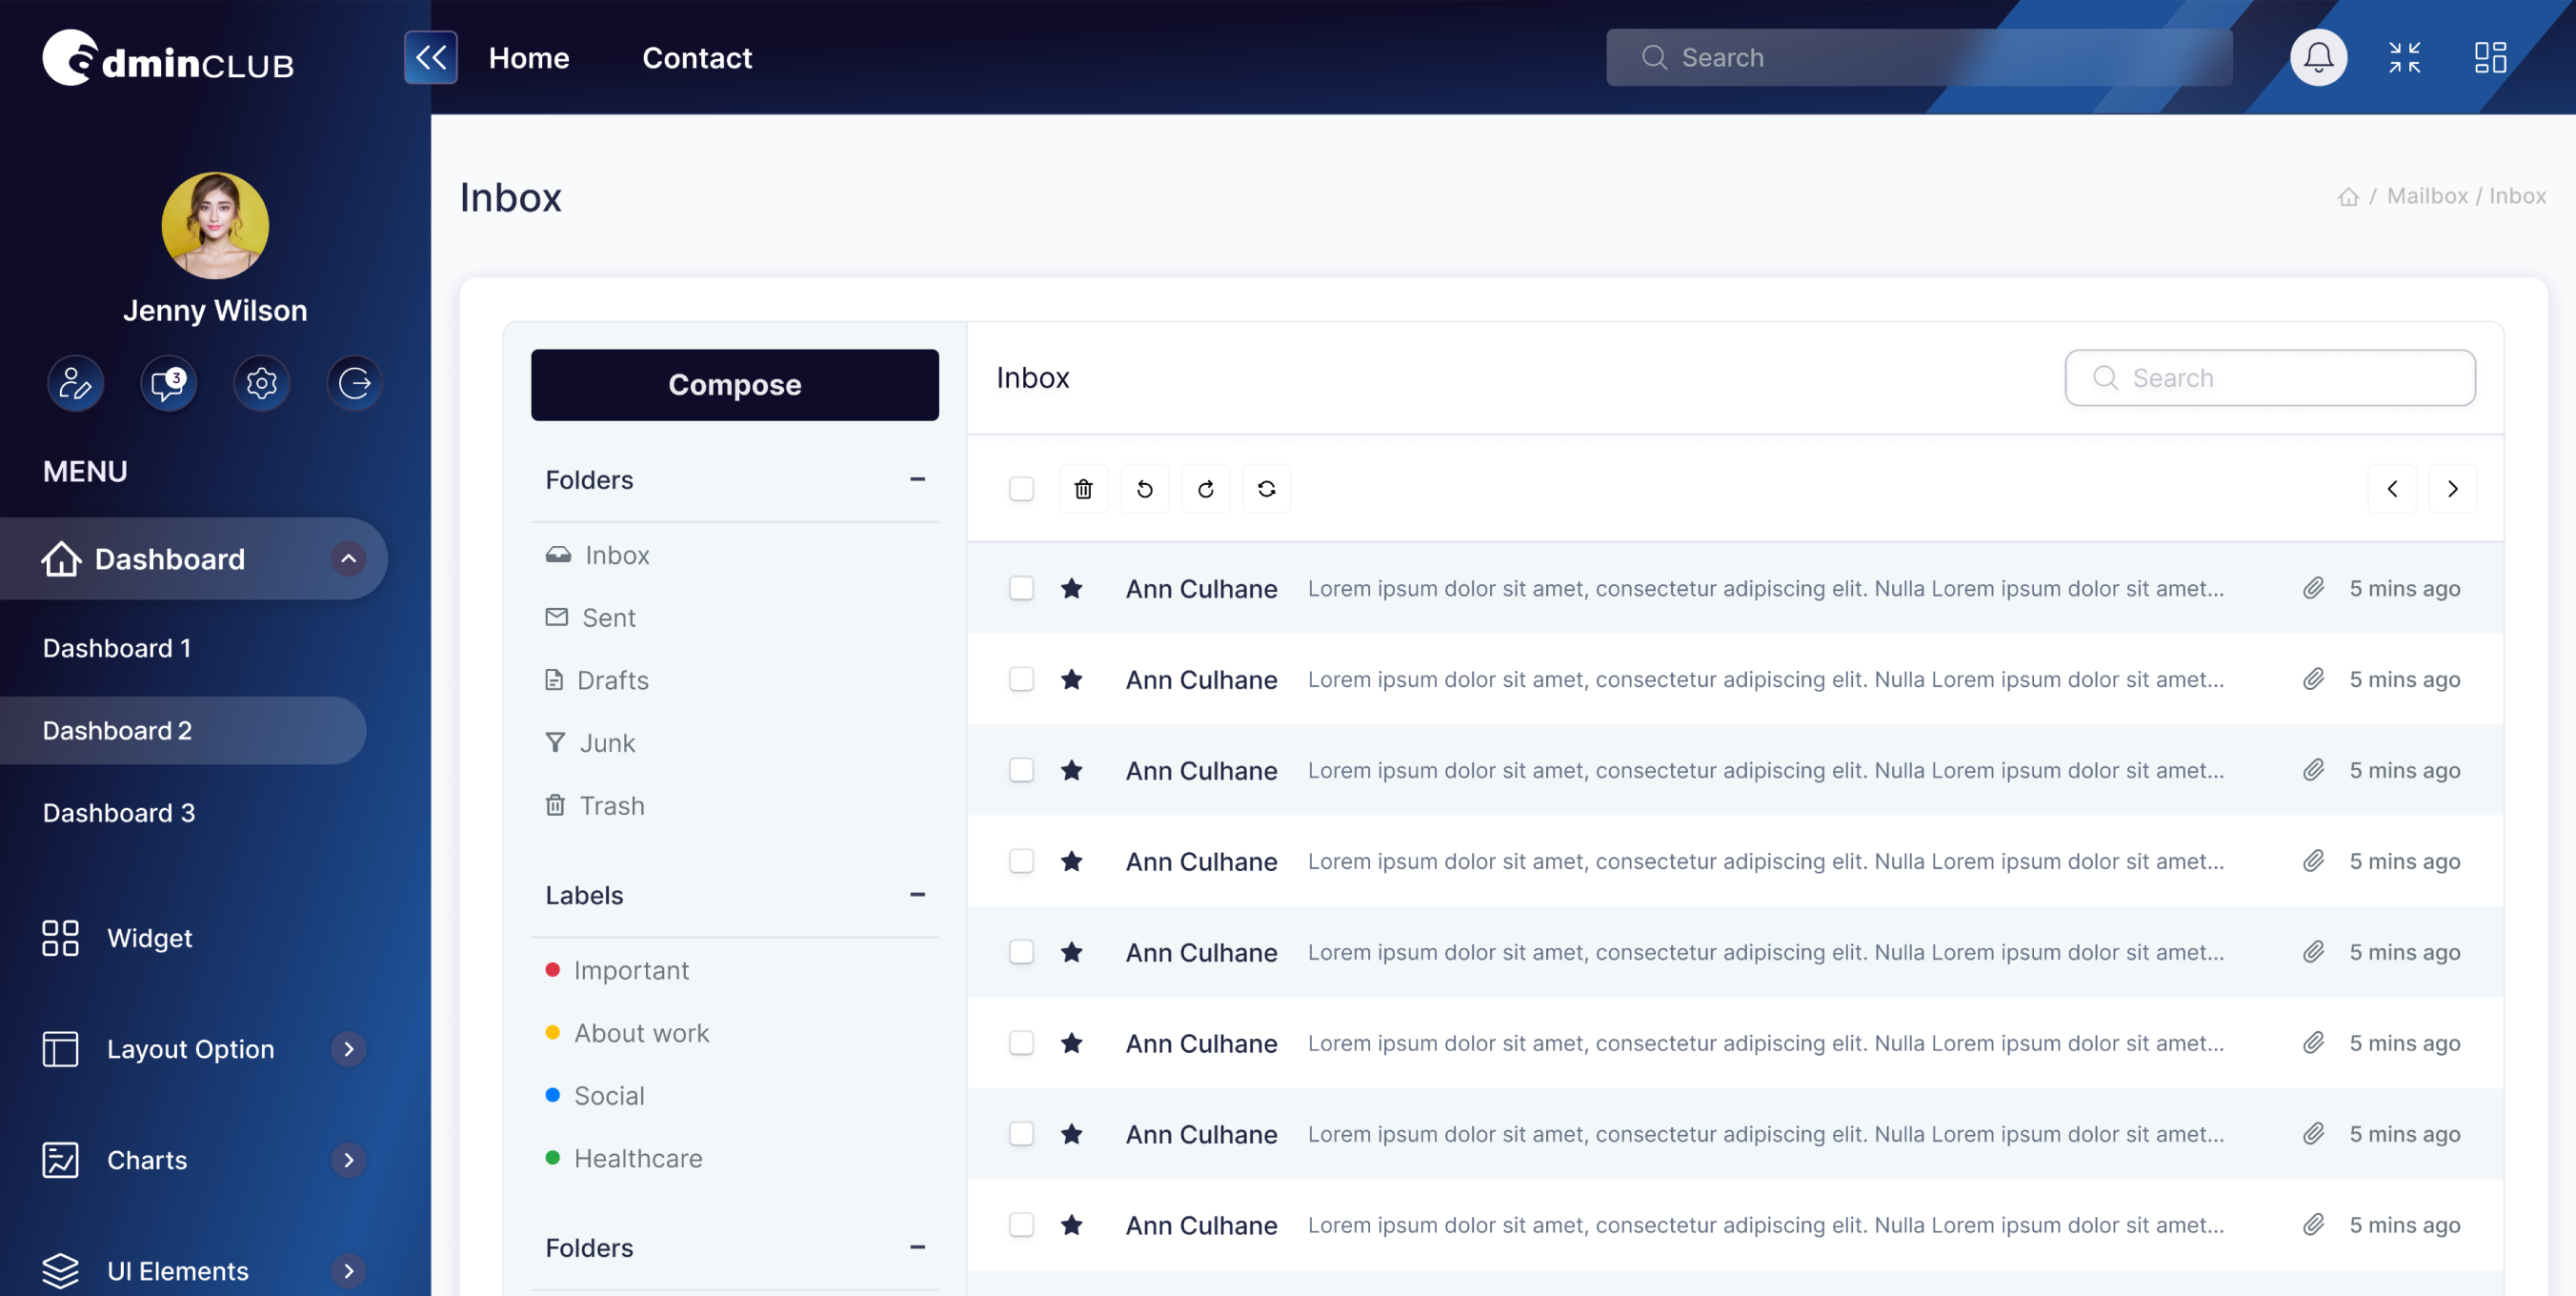Click the Home navigation menu item
The width and height of the screenshot is (2576, 1296).
click(x=529, y=56)
